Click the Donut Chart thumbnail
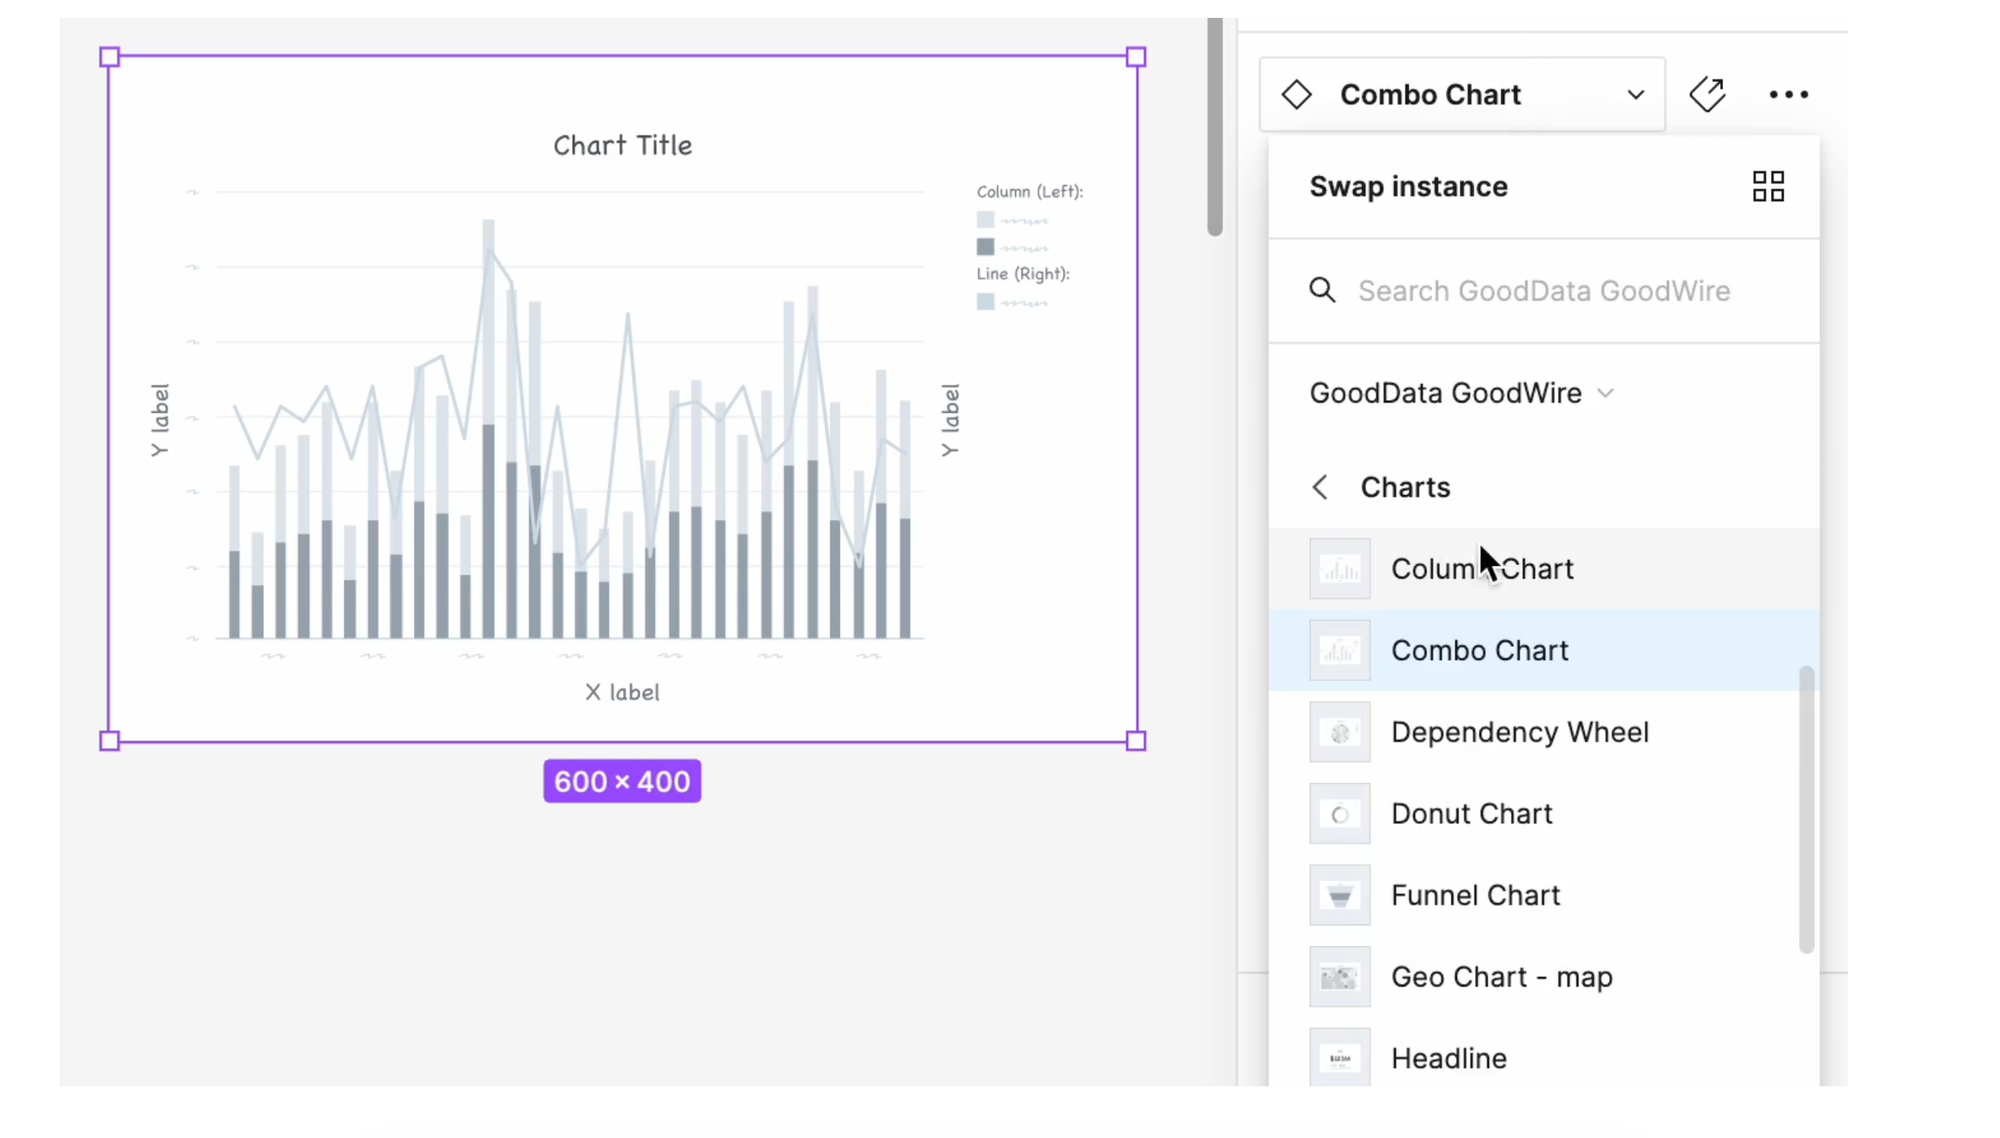The image size is (2000, 1138). click(1340, 814)
